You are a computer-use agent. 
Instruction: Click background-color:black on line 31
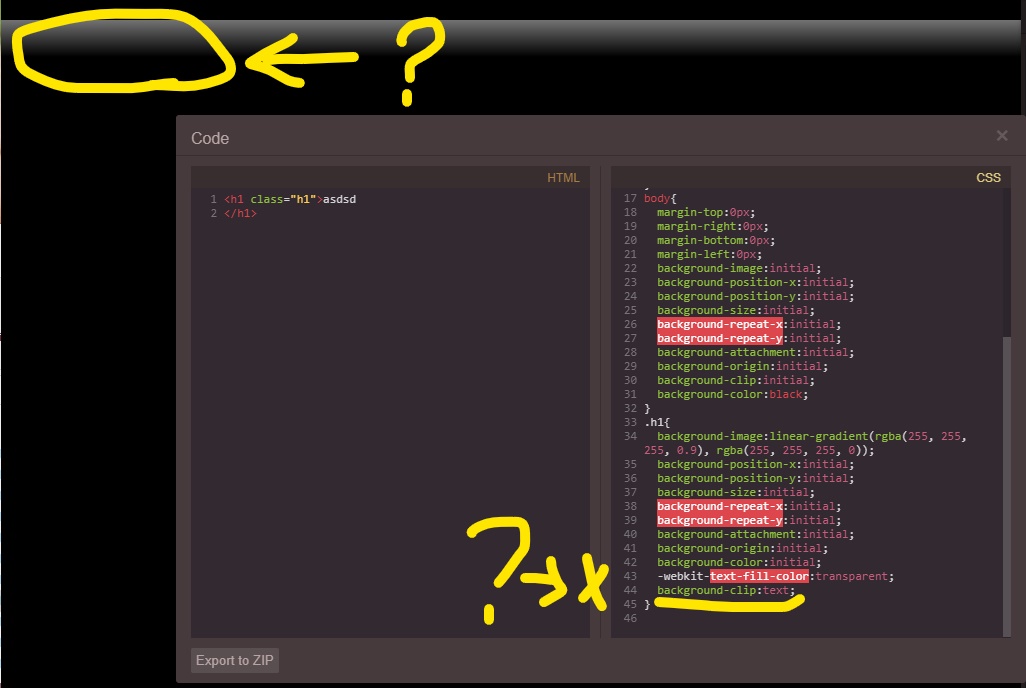(732, 394)
